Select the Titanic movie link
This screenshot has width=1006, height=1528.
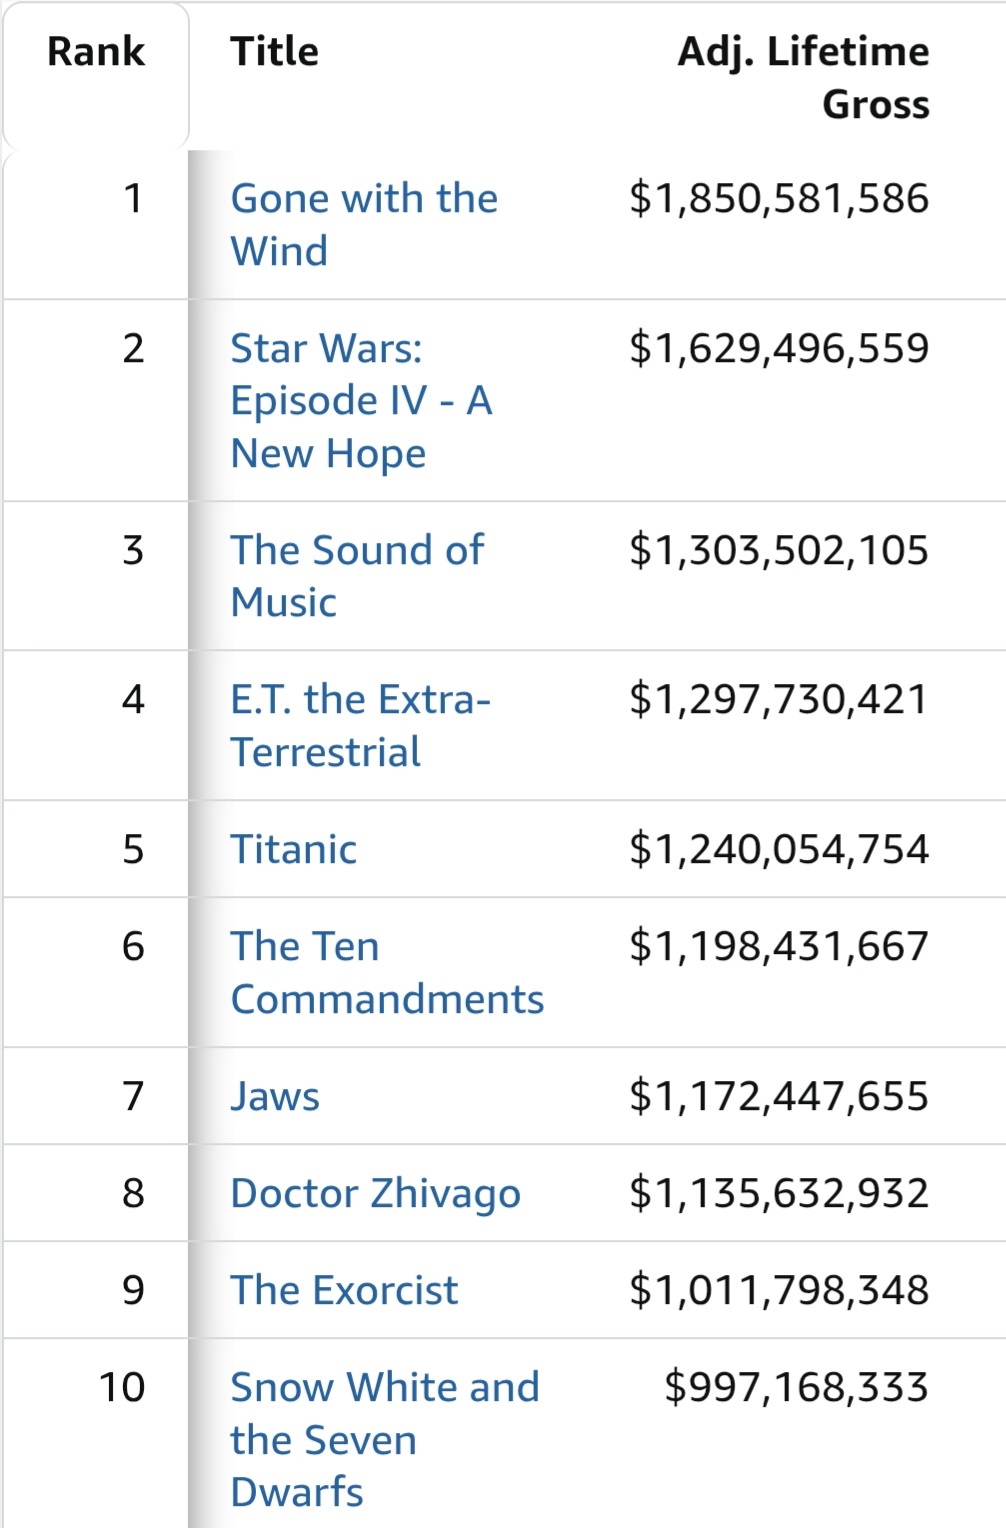click(293, 849)
